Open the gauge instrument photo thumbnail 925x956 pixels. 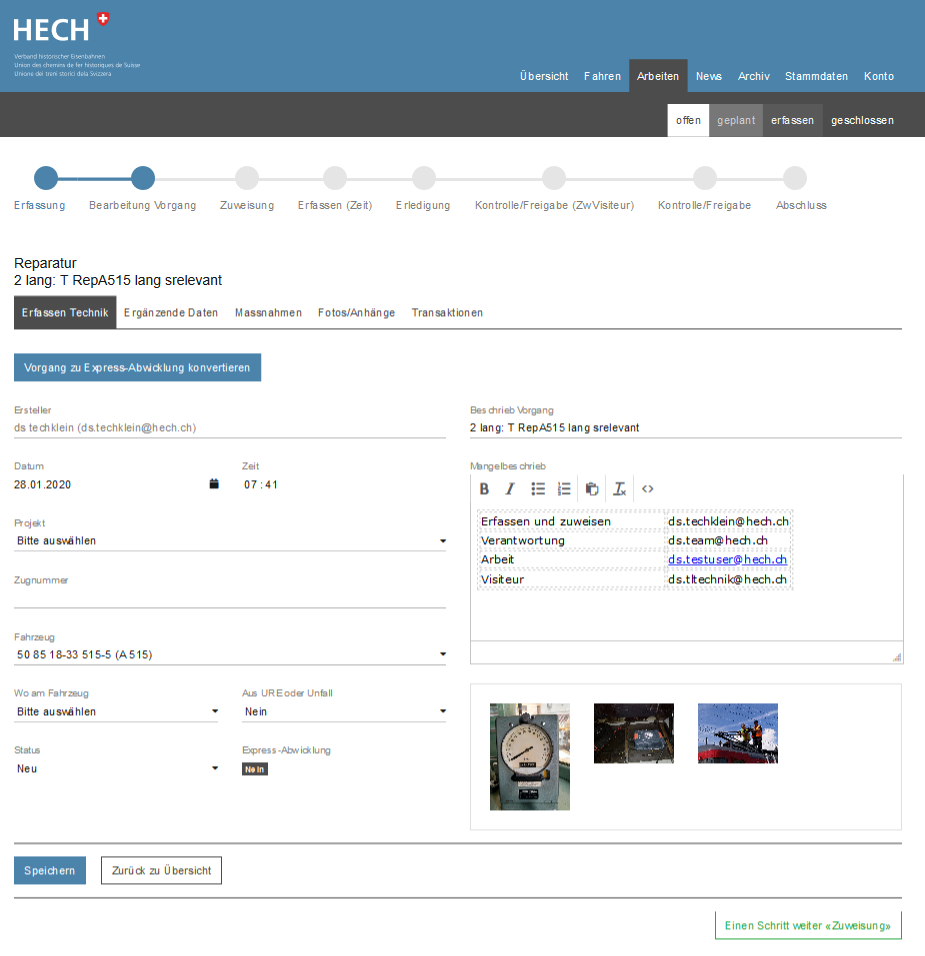coord(530,756)
